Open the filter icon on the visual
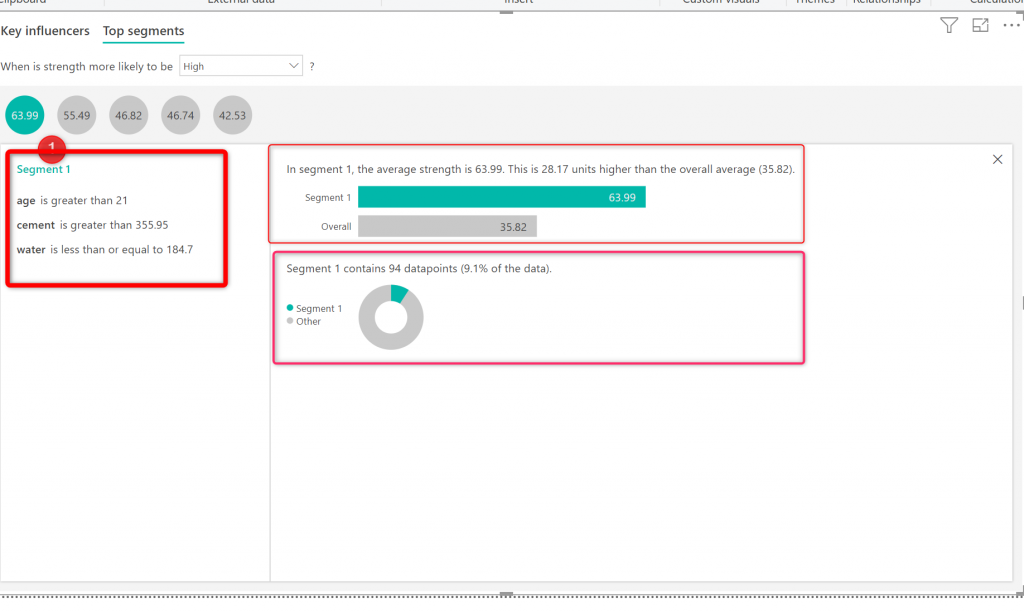 [949, 26]
